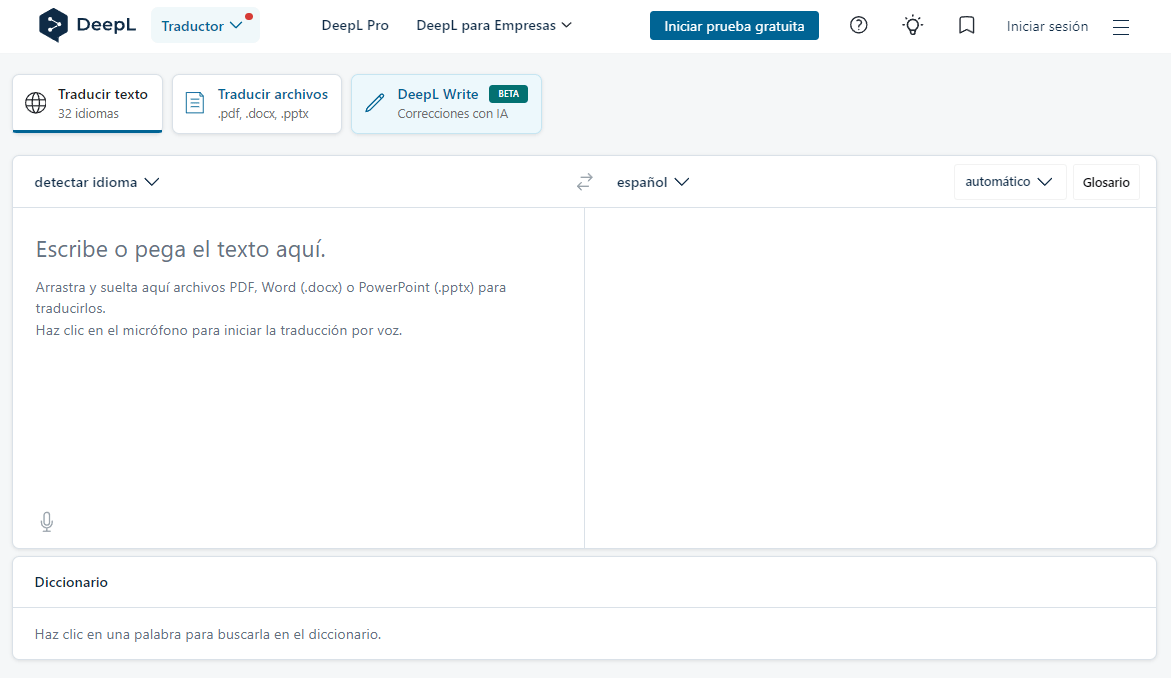Click the DeepL logo
The image size is (1171, 678).
click(87, 25)
